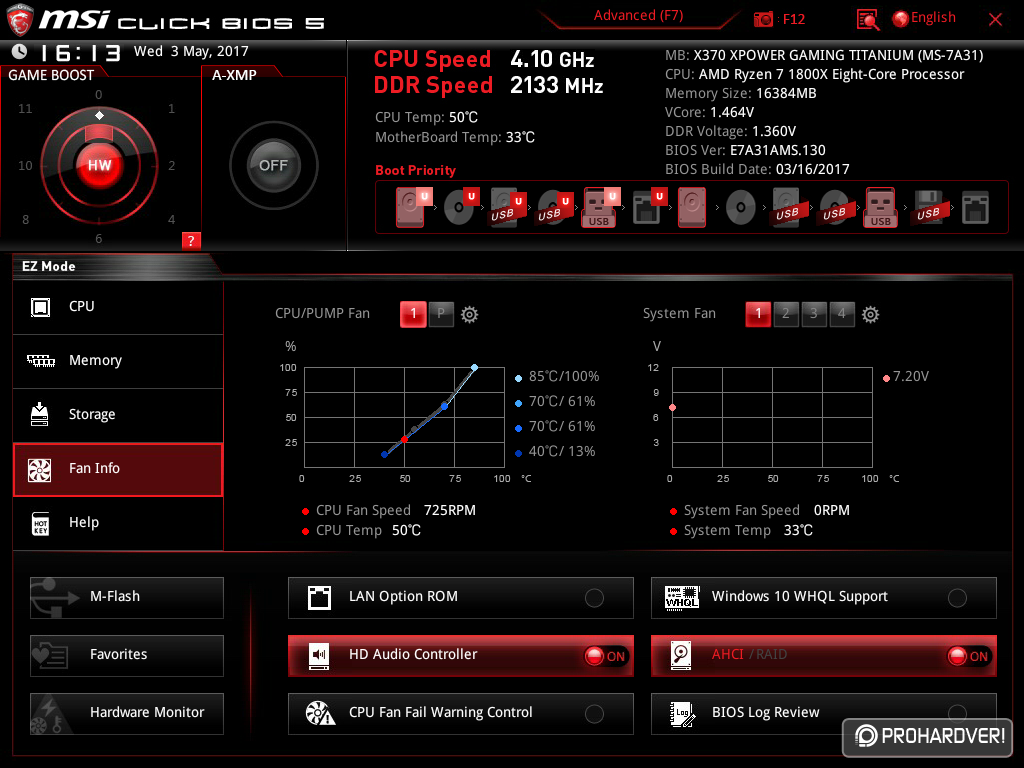
Task: Click the 7.20V point on system fan graph
Action: coord(673,408)
